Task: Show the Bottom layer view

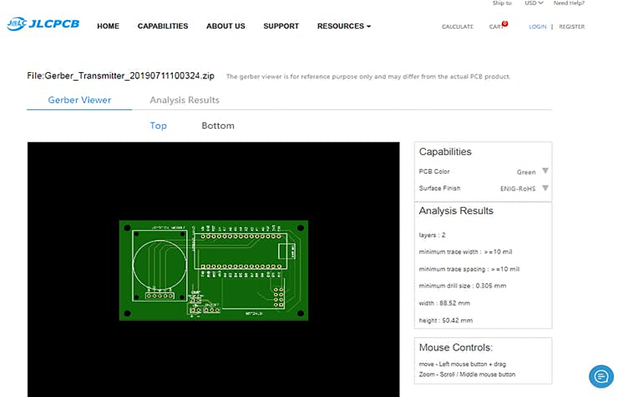Action: click(218, 126)
